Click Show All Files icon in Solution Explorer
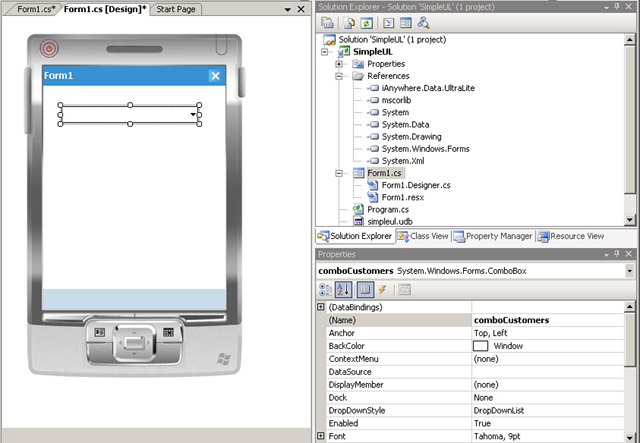The height and width of the screenshot is (443, 640). click(x=349, y=23)
